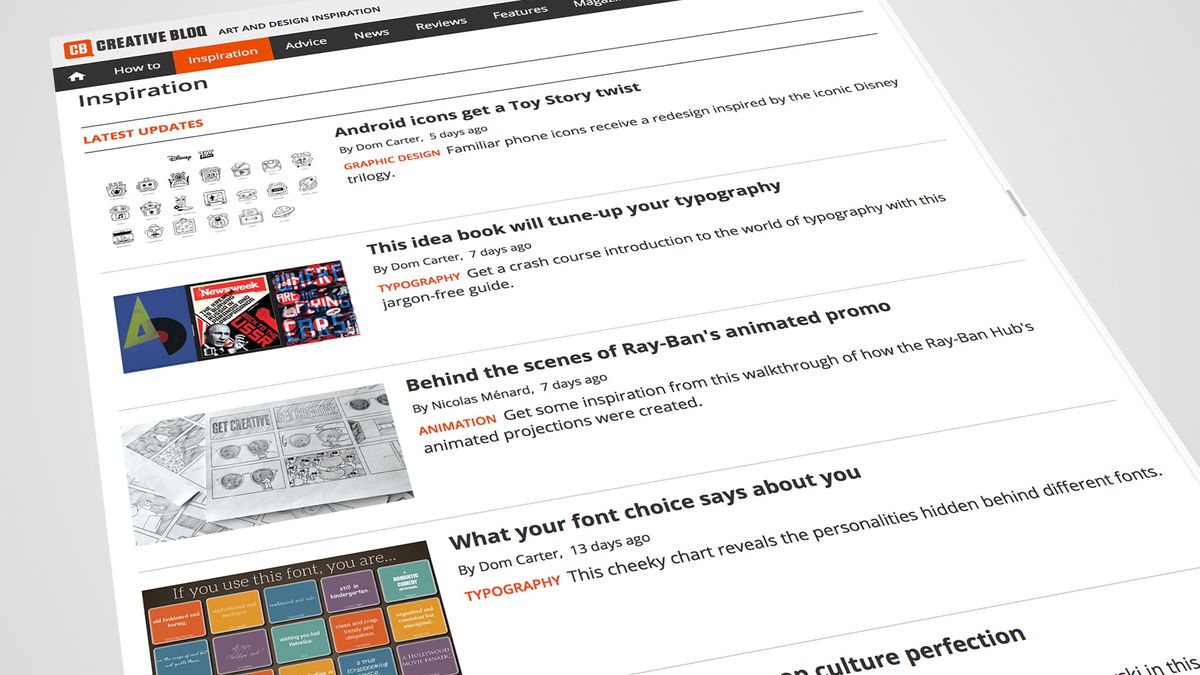Open the 'Features' section

pos(519,12)
